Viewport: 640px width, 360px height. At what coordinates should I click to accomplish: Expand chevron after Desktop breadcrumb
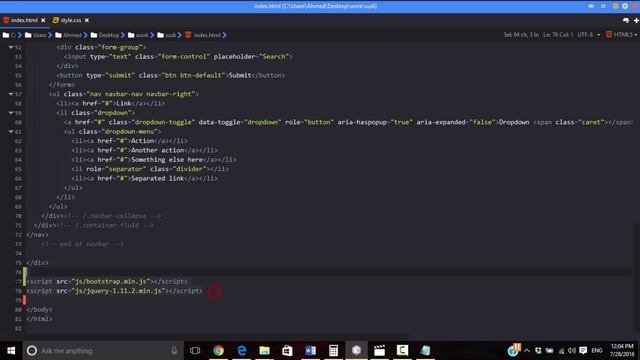tap(123, 35)
